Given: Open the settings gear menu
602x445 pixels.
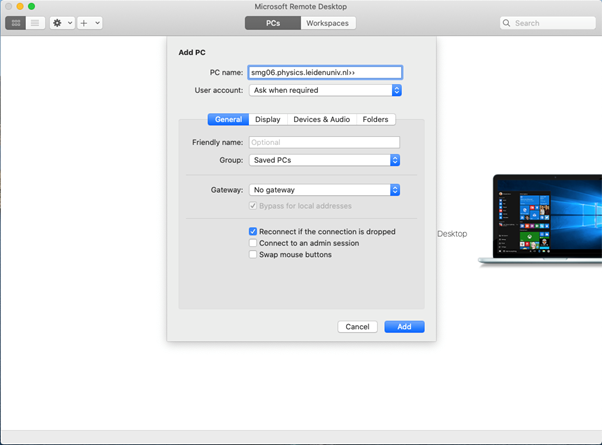Looking at the screenshot, I should pyautogui.click(x=58, y=22).
